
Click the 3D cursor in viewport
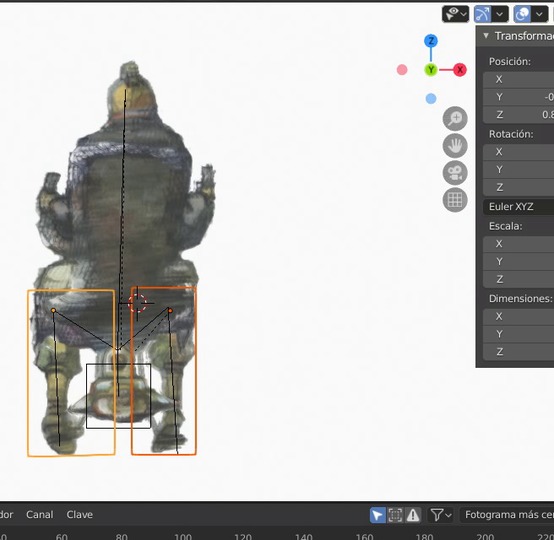[137, 303]
